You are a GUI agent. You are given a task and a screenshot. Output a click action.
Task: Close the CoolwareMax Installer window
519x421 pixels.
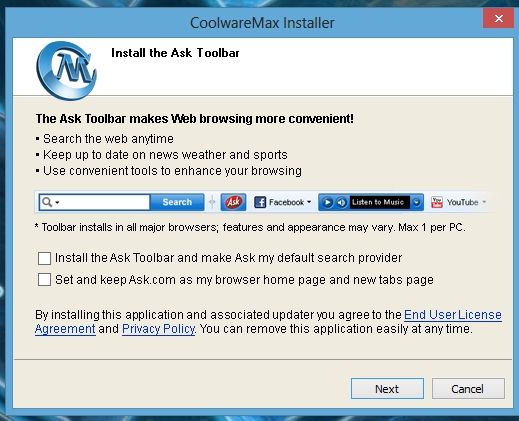point(499,18)
